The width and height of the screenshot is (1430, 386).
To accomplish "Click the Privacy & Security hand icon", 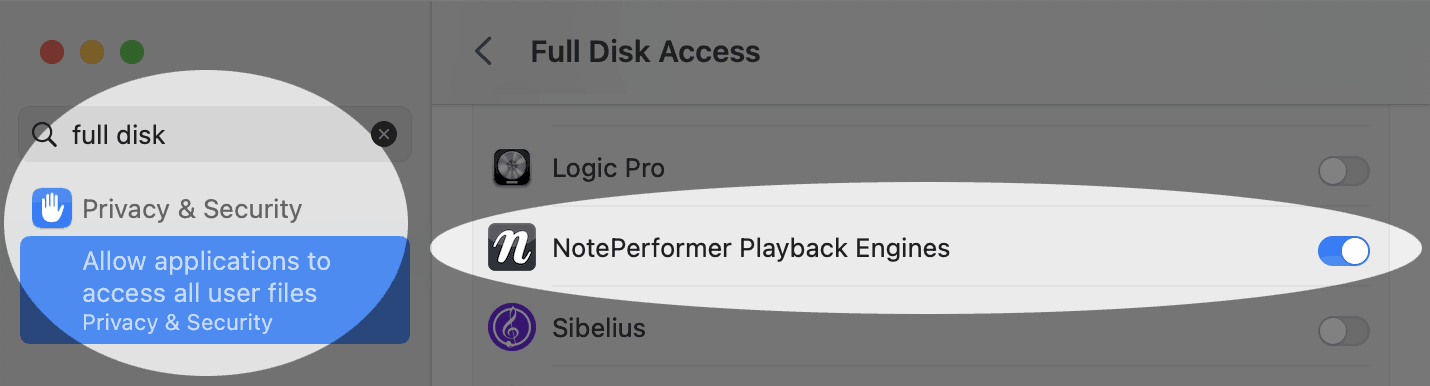I will coord(52,208).
